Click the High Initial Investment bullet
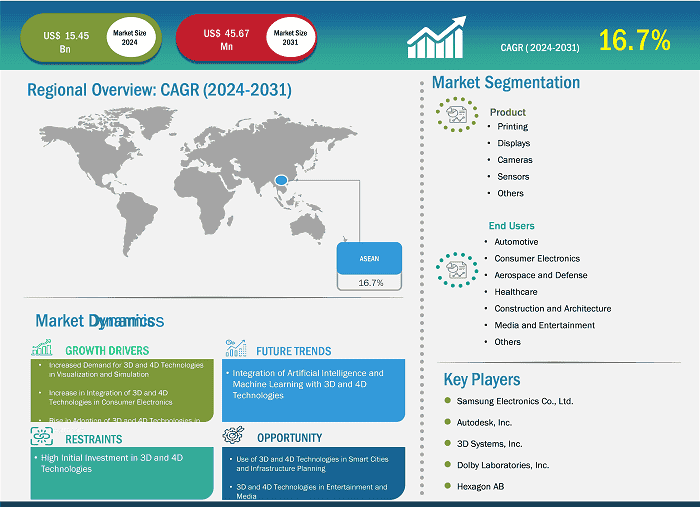Image resolution: width=700 pixels, height=507 pixels. 112,463
